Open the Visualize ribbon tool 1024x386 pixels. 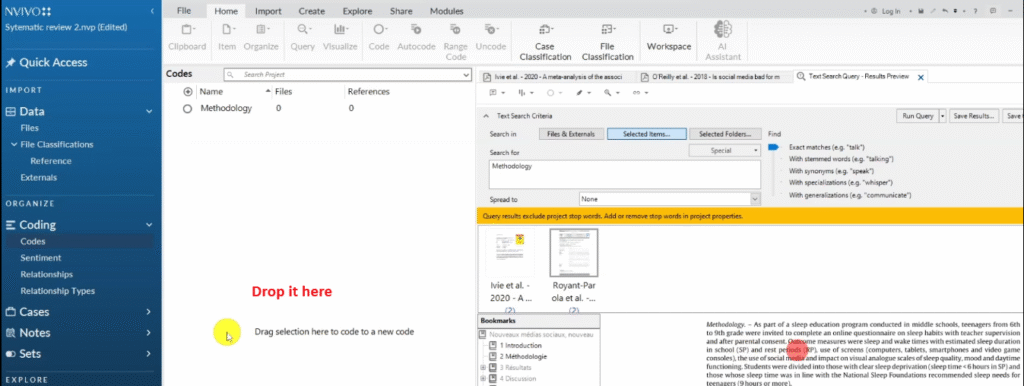[x=340, y=37]
